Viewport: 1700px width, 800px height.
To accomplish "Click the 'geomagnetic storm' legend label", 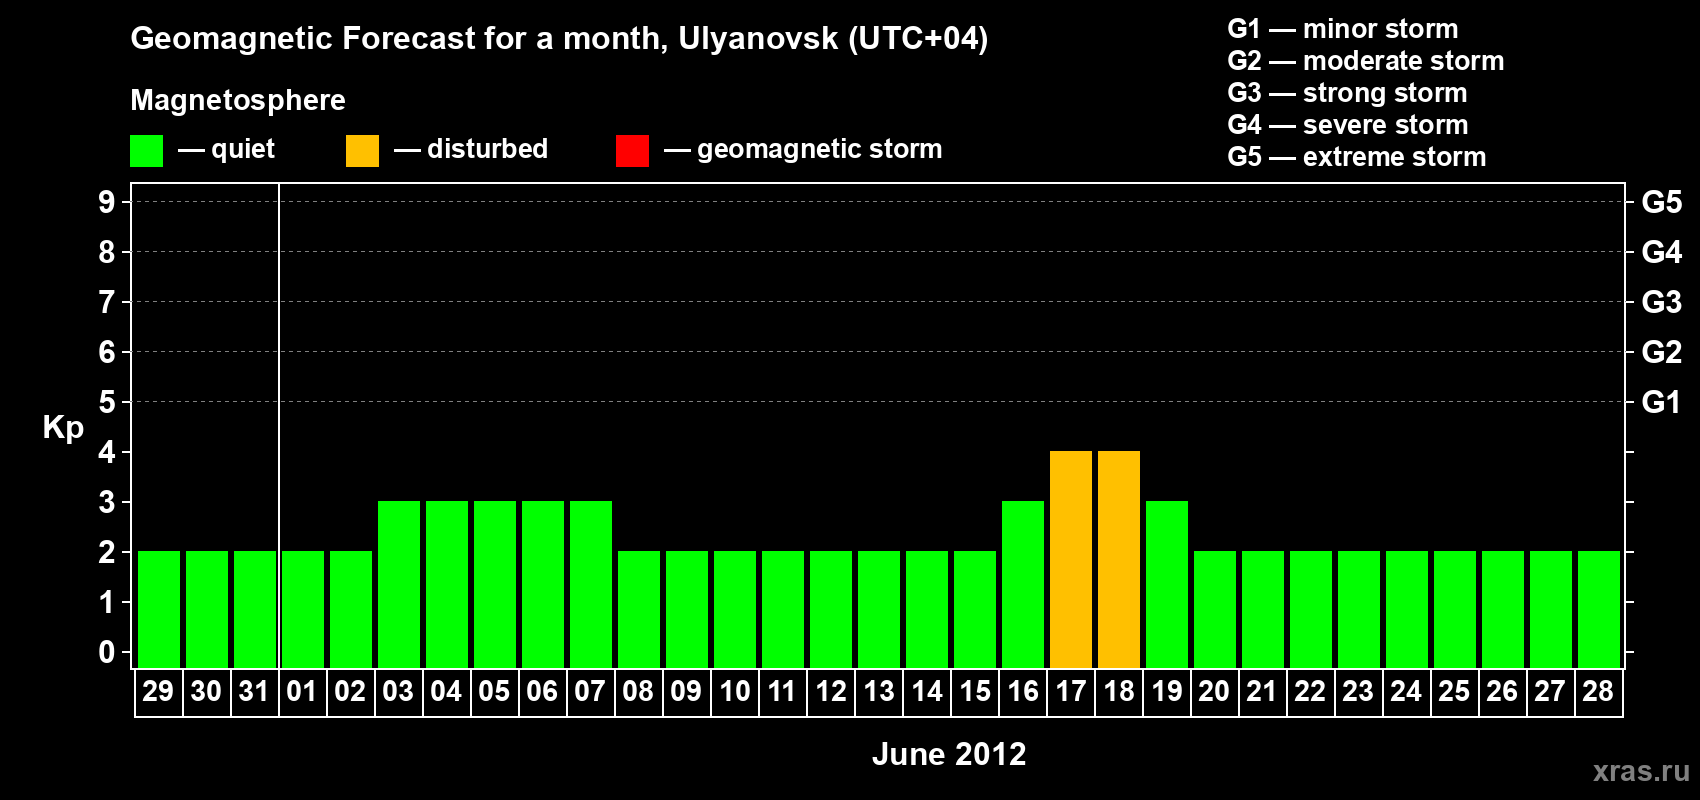I will coord(820,149).
